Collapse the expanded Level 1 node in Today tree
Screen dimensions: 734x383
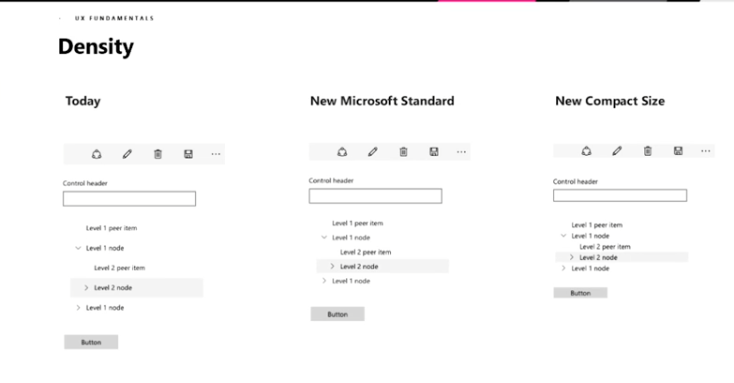point(78,248)
